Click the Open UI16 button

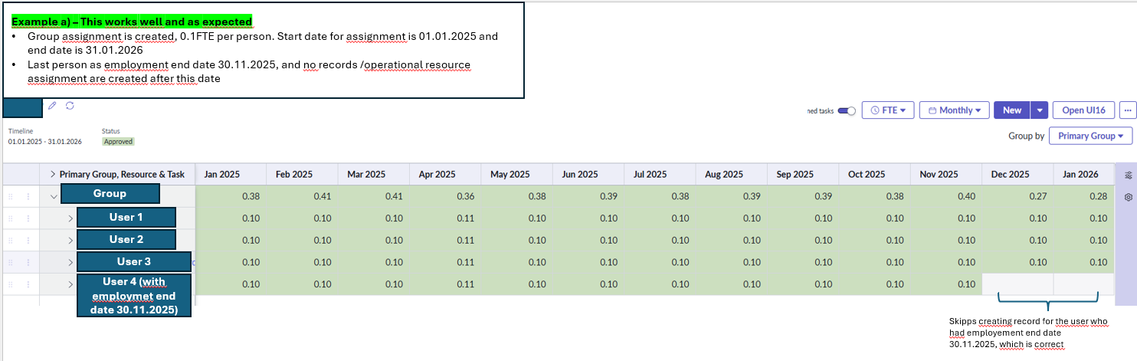1083,110
